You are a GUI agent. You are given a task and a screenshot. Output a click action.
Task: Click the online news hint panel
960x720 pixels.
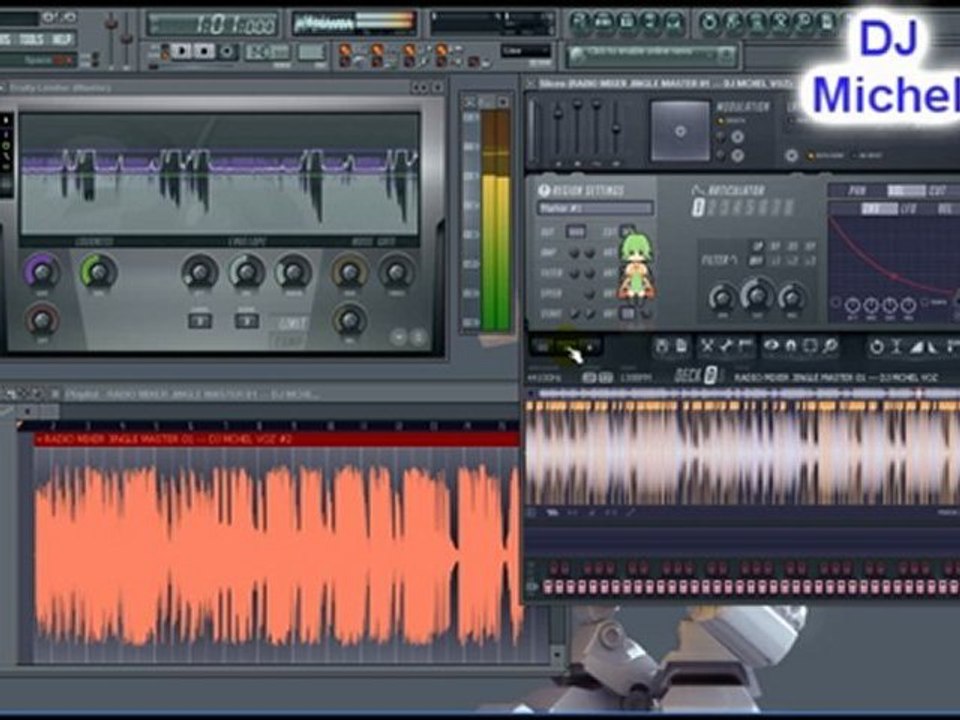click(x=651, y=56)
